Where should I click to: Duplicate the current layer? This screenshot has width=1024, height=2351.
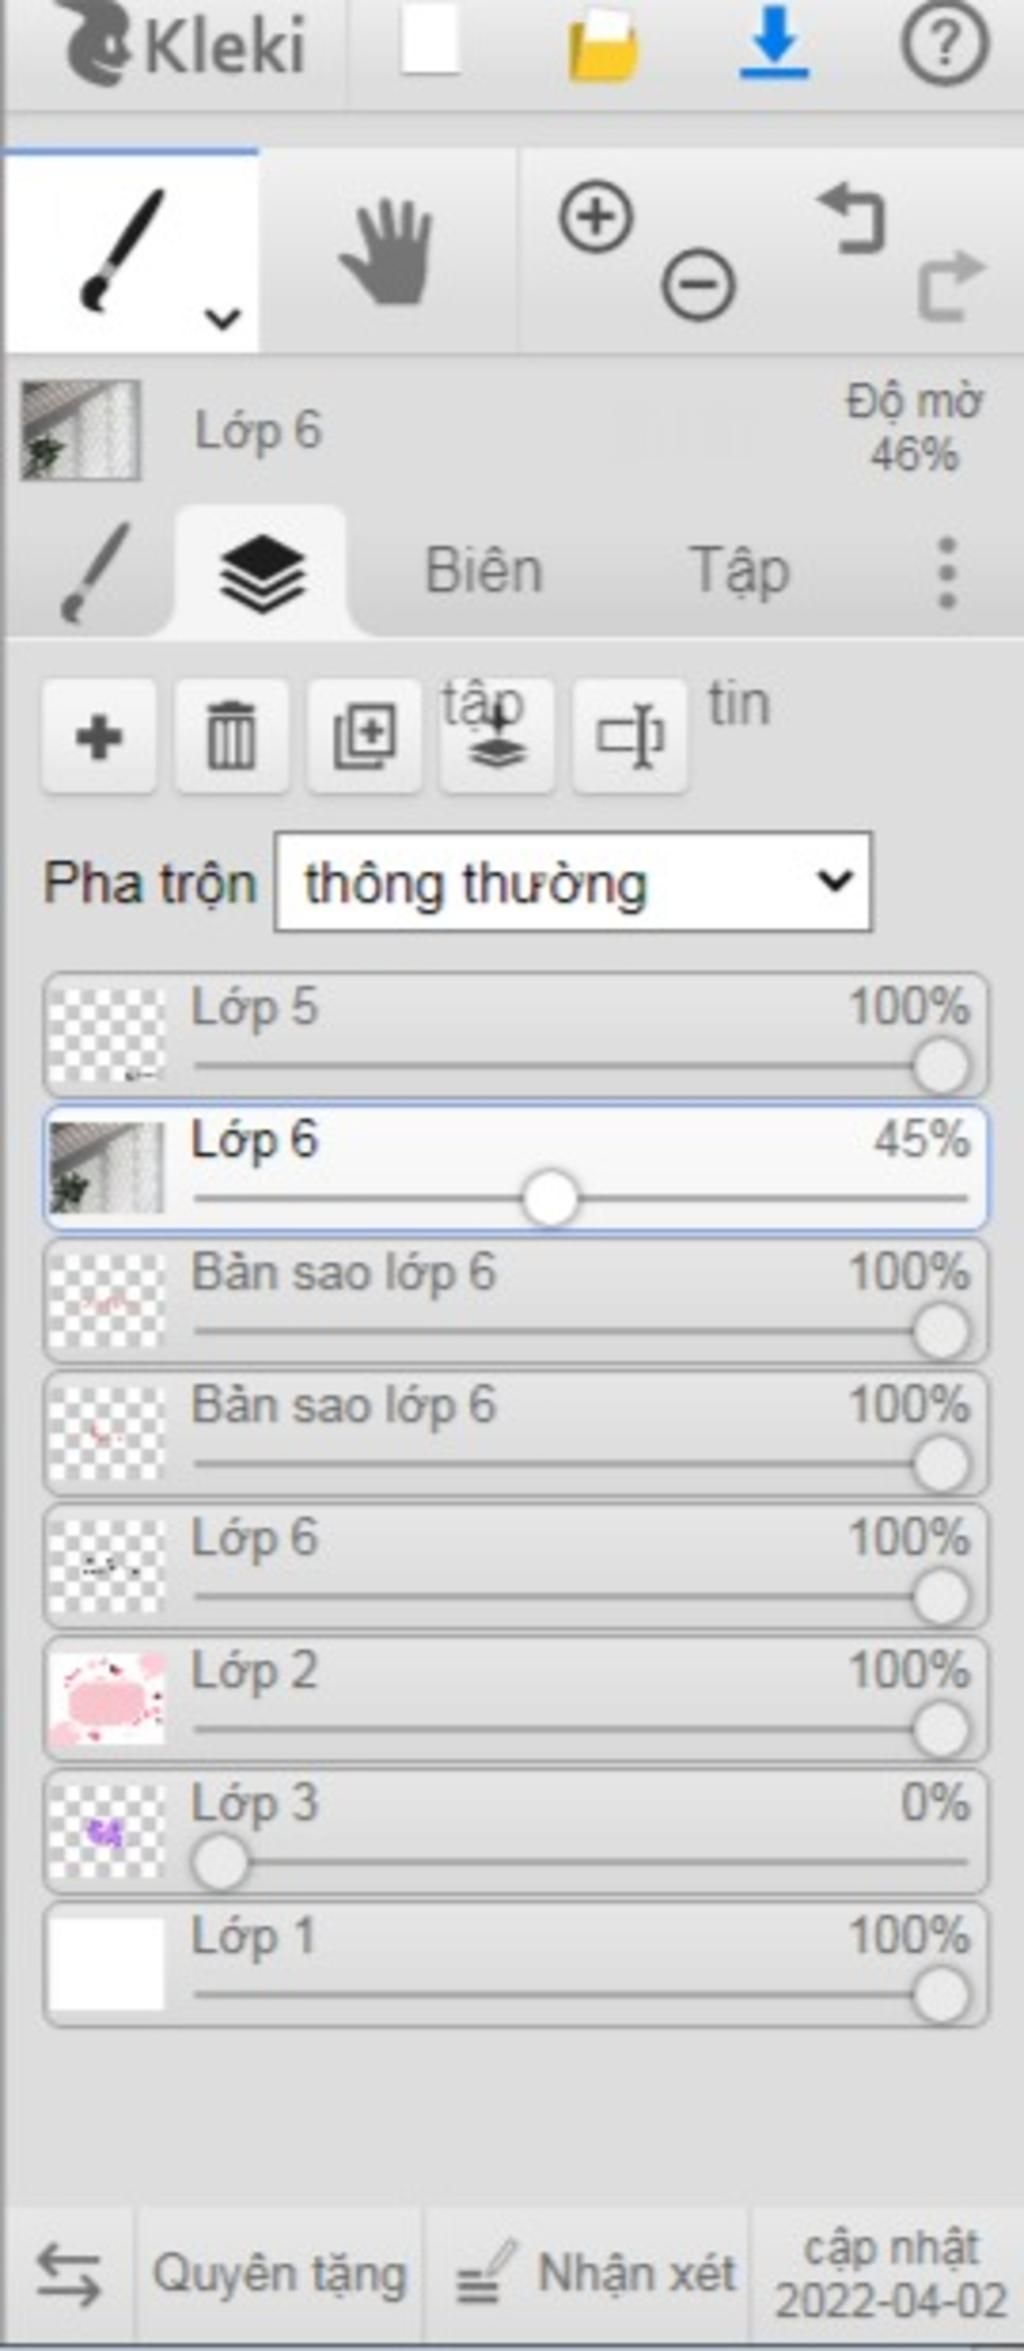coord(364,737)
